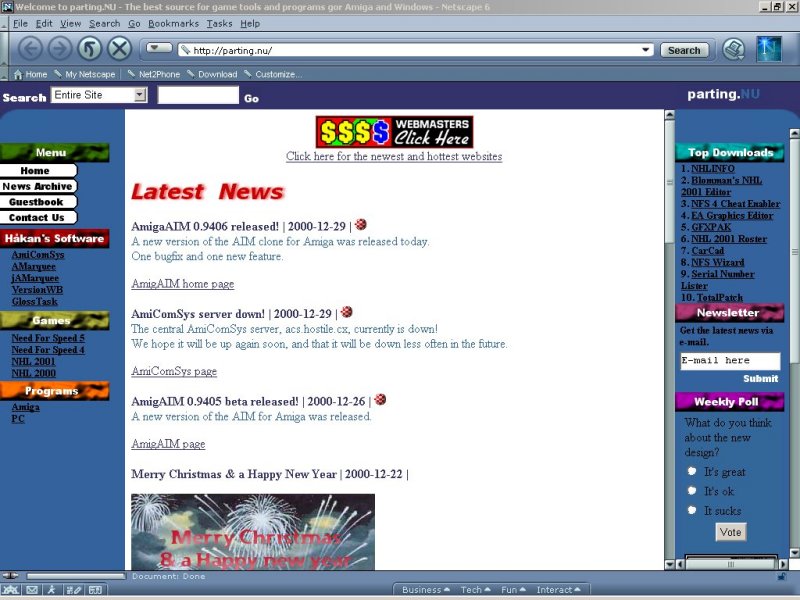Click the site search text field

(x=198, y=95)
